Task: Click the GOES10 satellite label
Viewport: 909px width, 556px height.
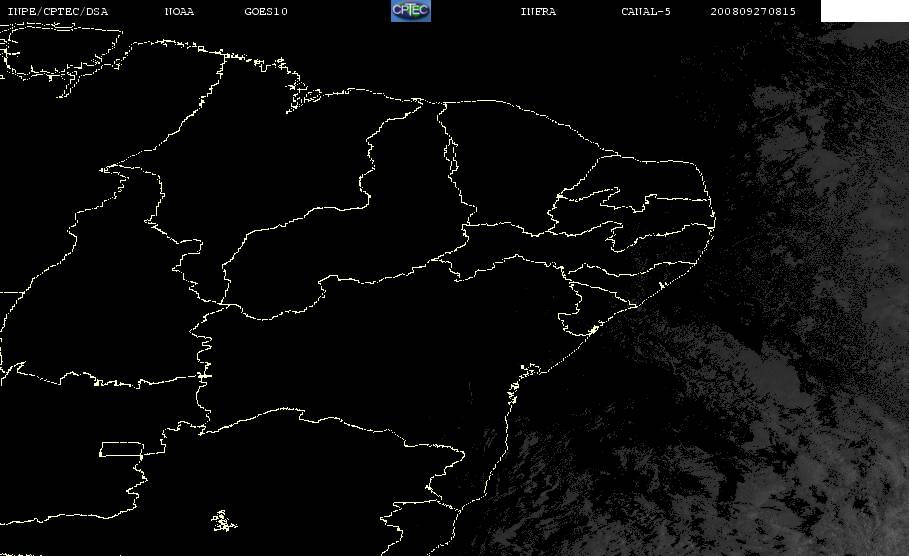Action: (266, 11)
